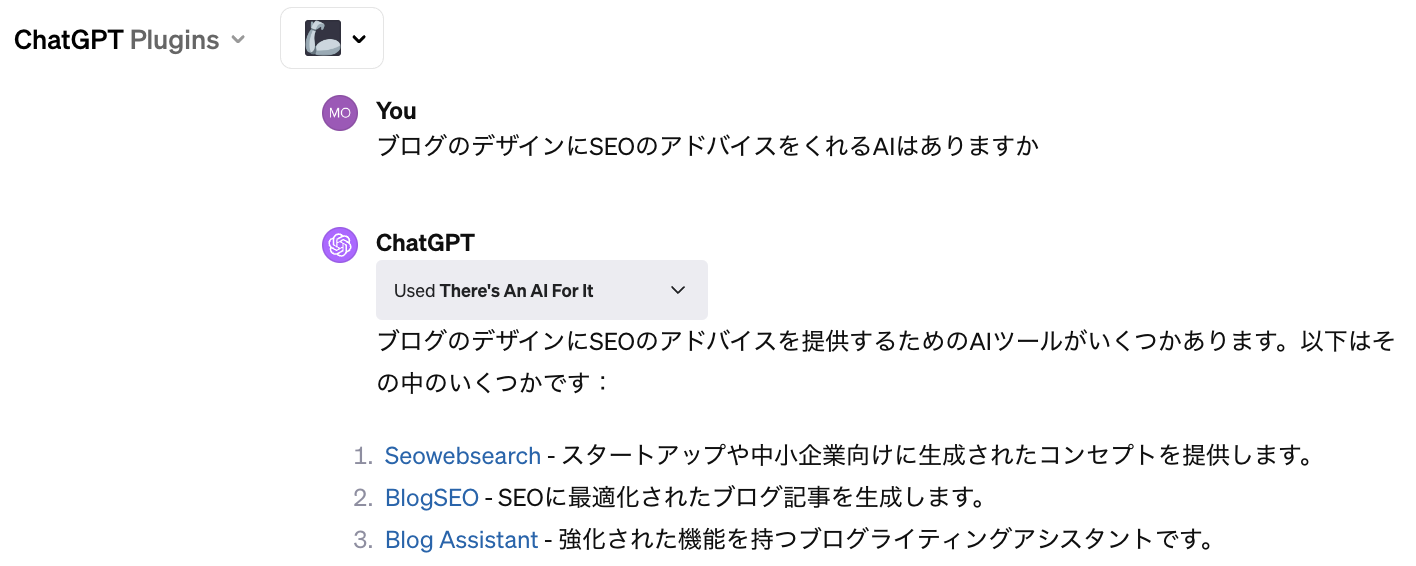Click the ChatGPT logo avatar

[340, 245]
